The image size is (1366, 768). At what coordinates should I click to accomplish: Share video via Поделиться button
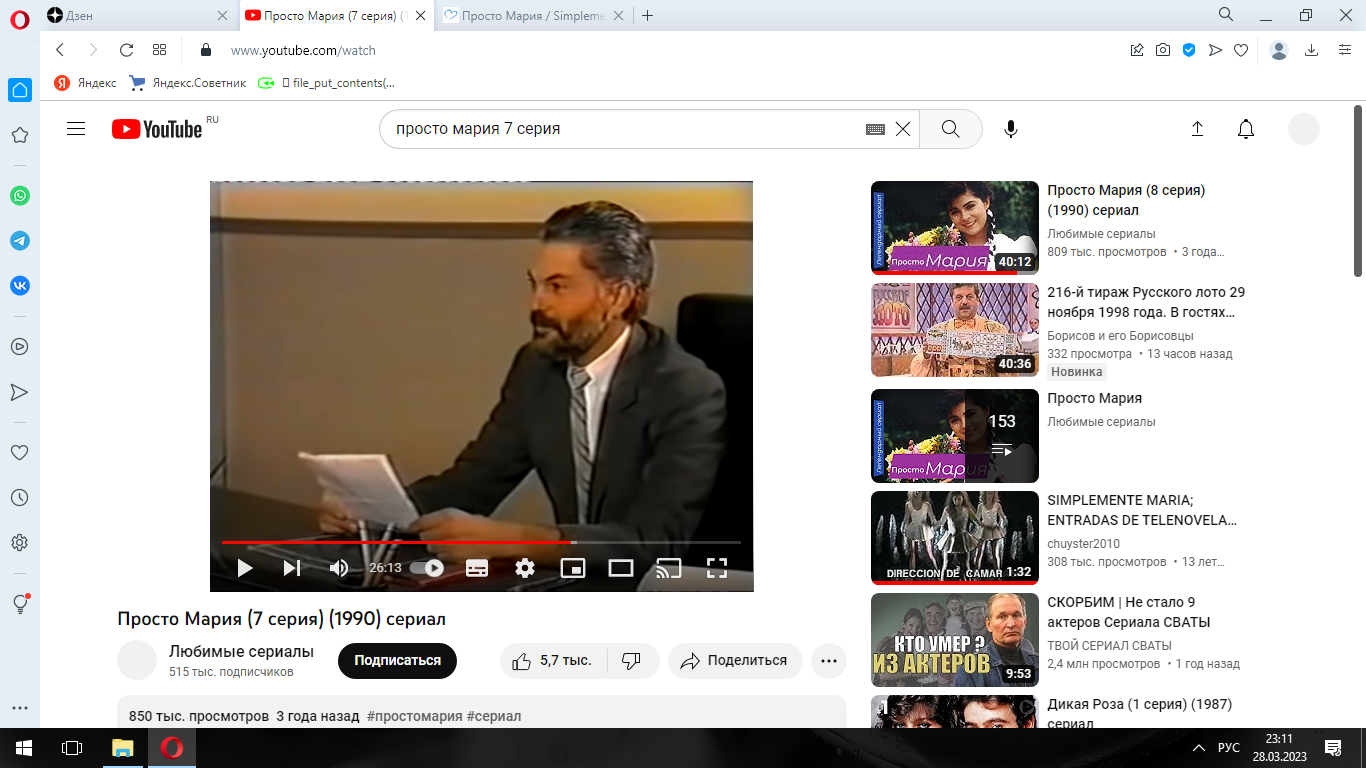pos(735,661)
